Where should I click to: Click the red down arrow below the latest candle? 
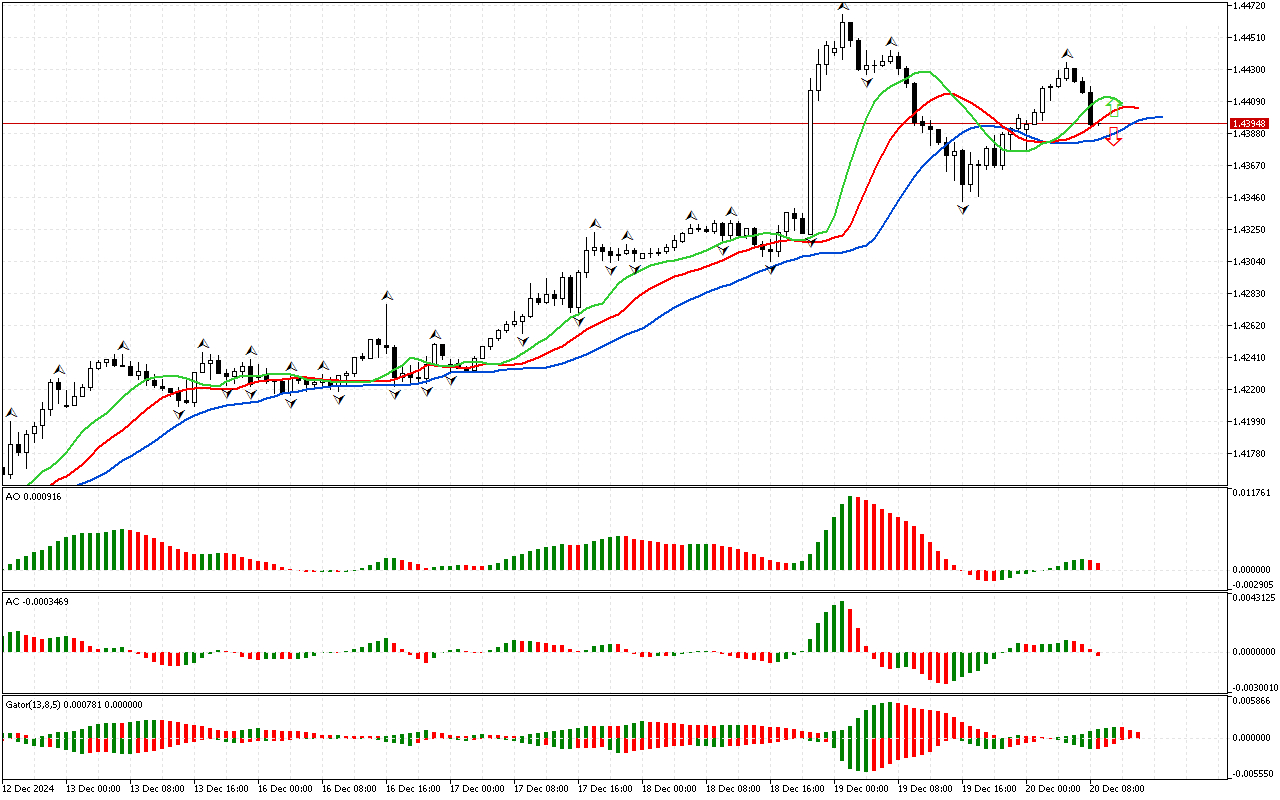click(x=1114, y=137)
